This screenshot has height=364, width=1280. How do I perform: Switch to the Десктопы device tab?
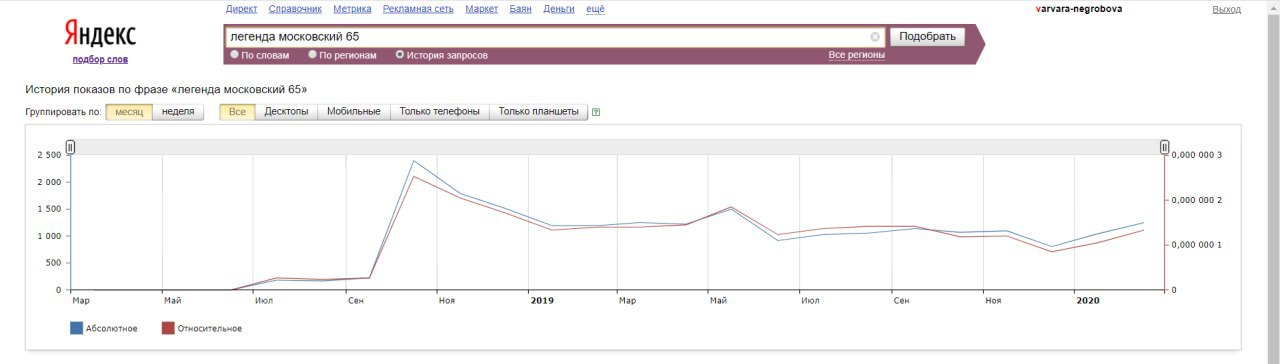coord(286,111)
